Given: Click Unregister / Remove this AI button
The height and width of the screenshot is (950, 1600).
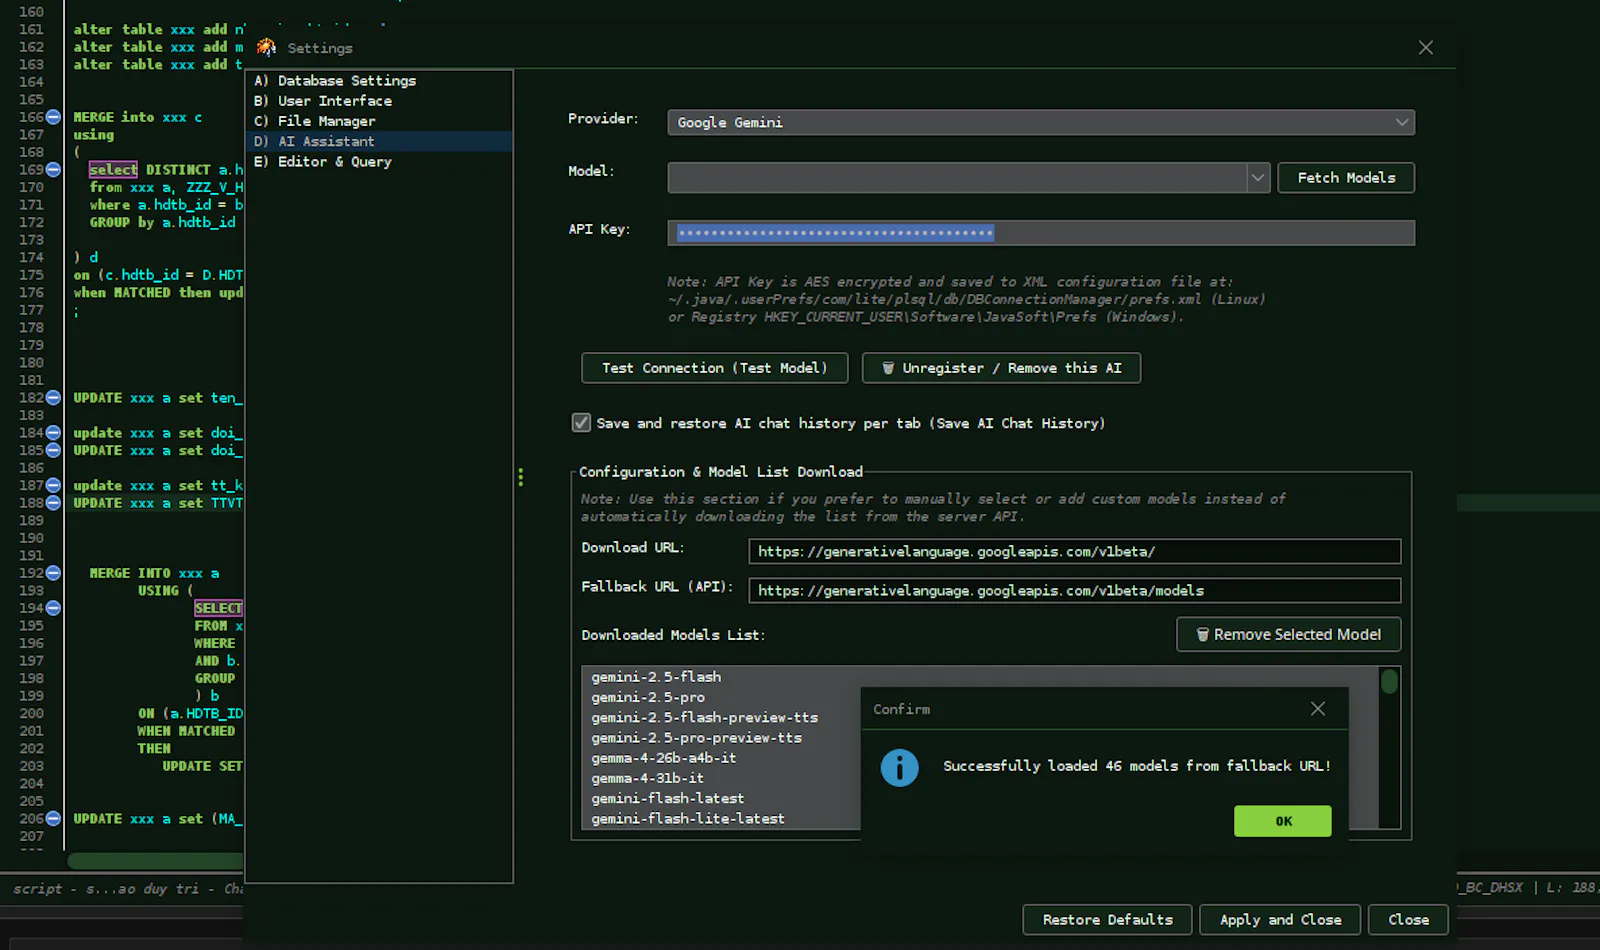Looking at the screenshot, I should [x=1001, y=368].
